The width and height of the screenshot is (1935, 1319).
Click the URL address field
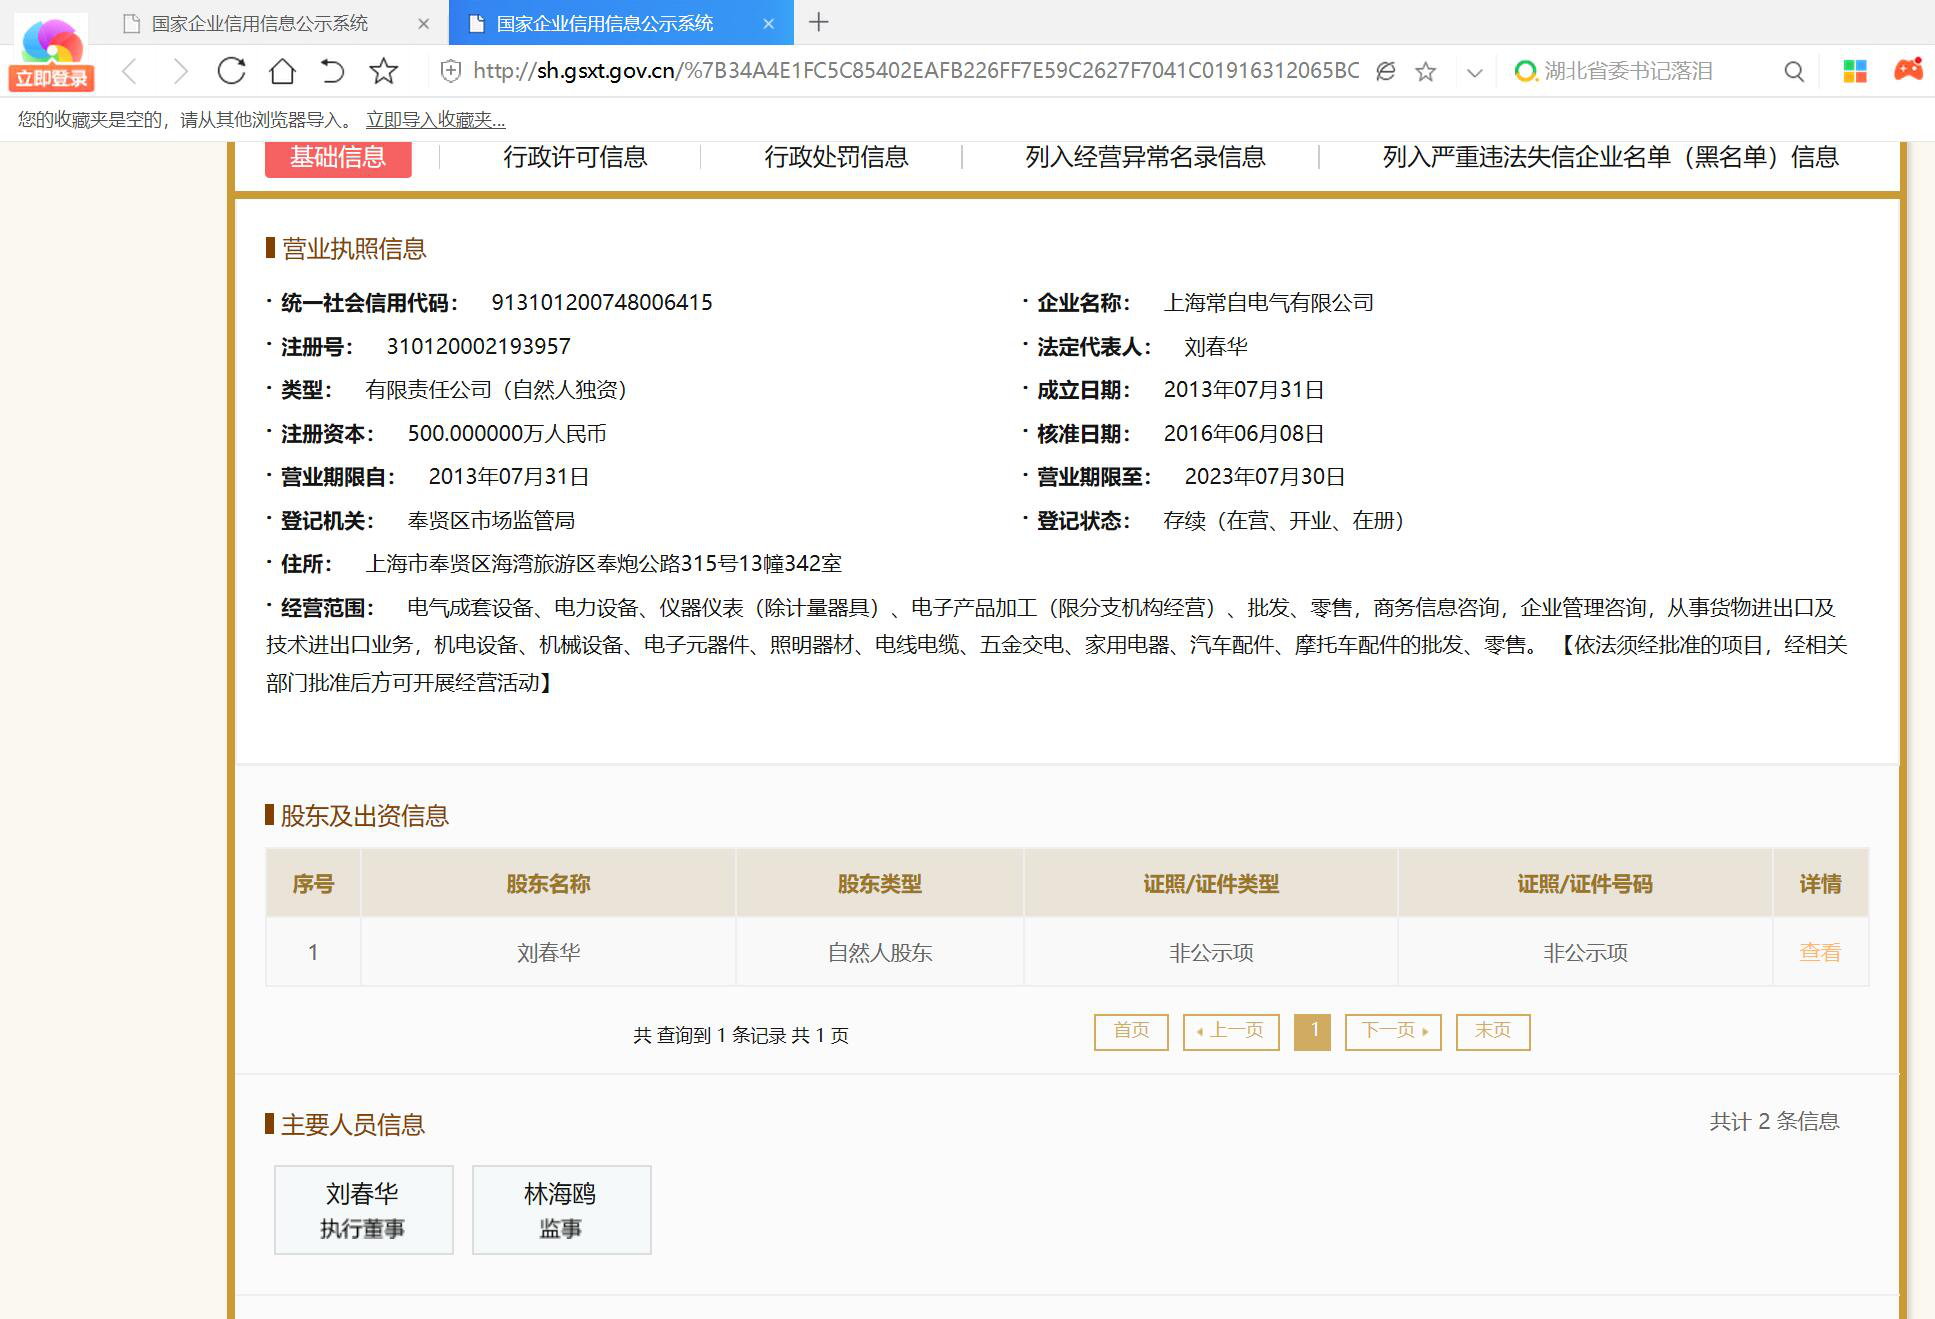[915, 71]
